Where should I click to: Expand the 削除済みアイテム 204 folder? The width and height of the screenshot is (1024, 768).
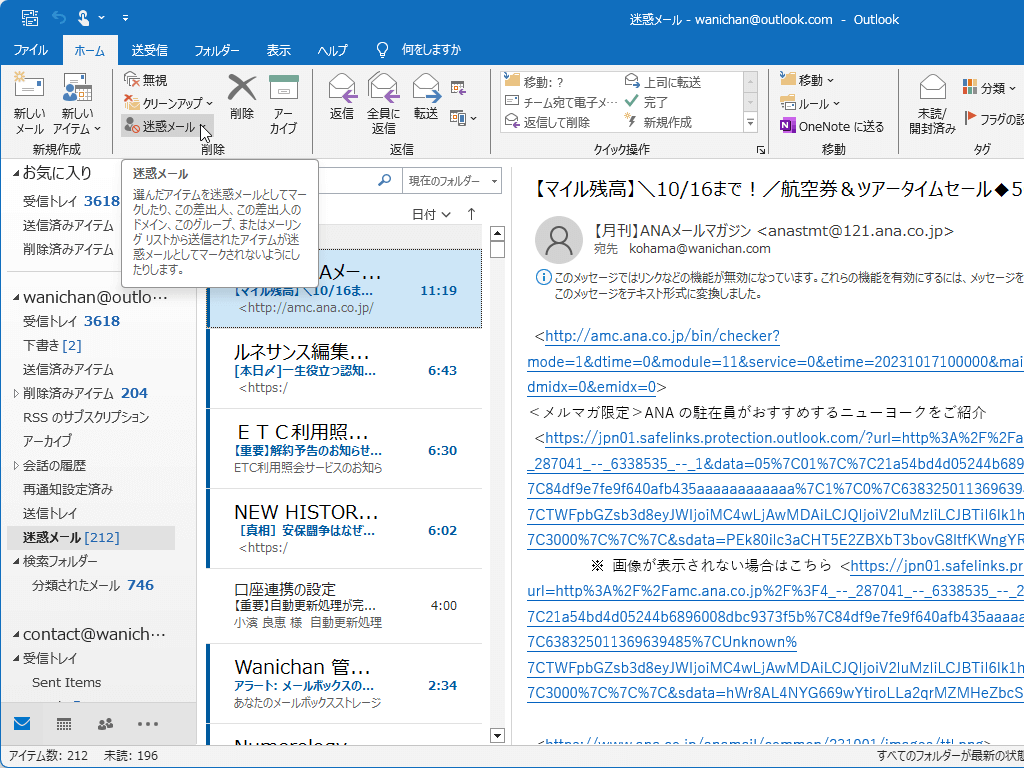(x=16, y=393)
